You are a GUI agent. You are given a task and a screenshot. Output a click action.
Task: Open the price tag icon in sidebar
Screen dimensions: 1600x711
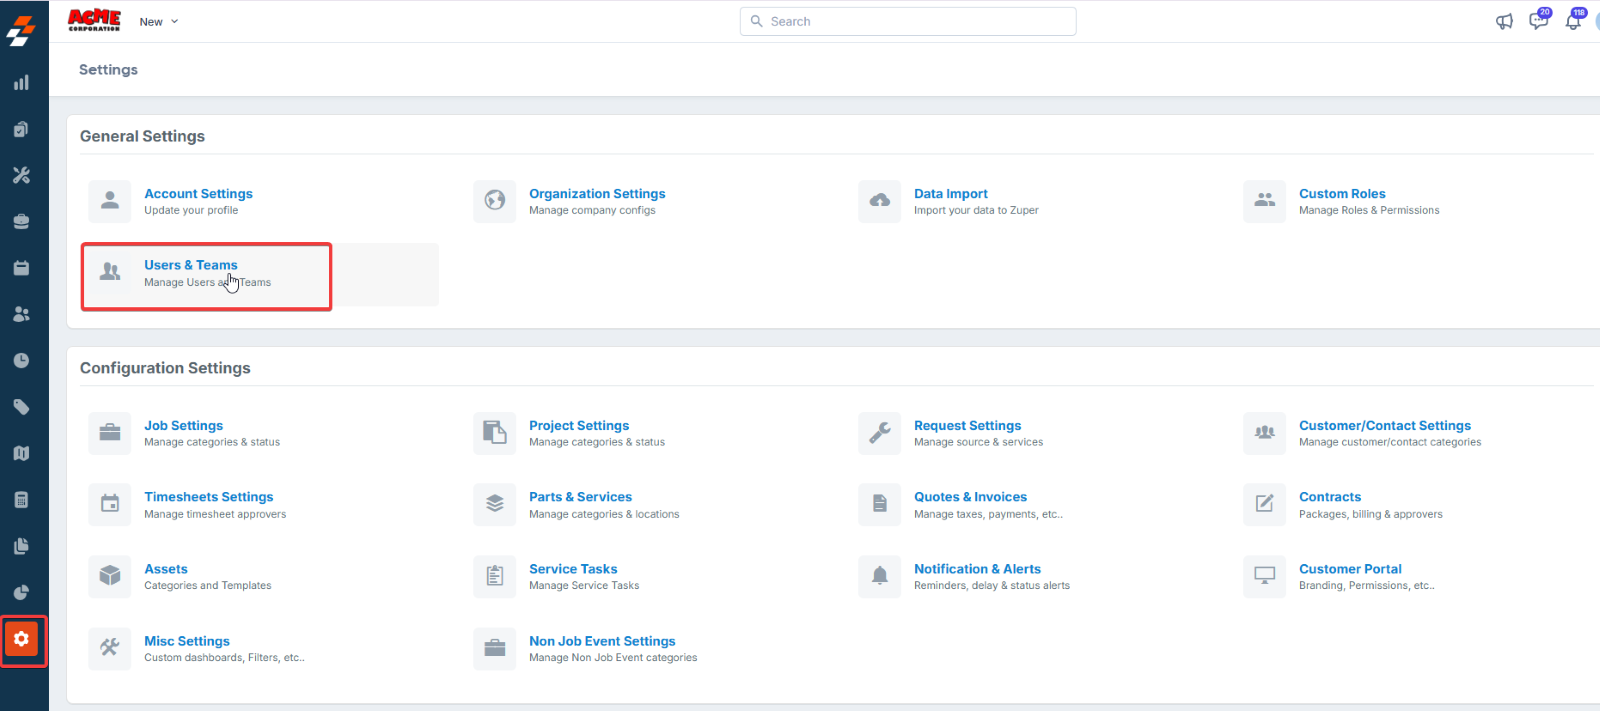pos(21,407)
